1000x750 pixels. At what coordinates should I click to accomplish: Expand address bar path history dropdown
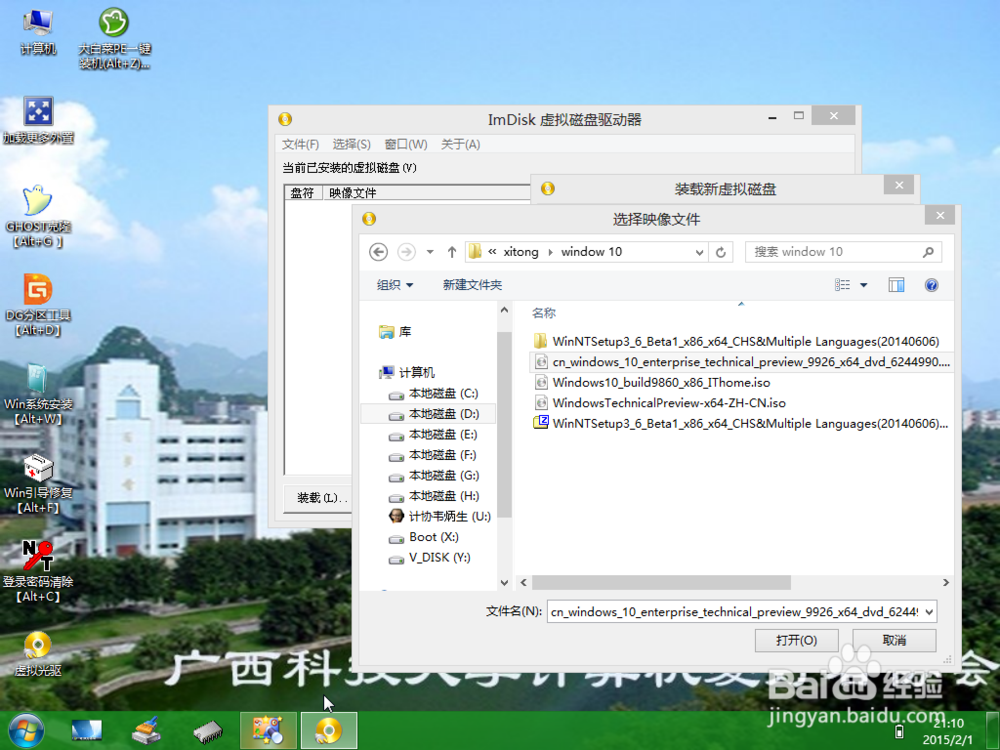[700, 253]
